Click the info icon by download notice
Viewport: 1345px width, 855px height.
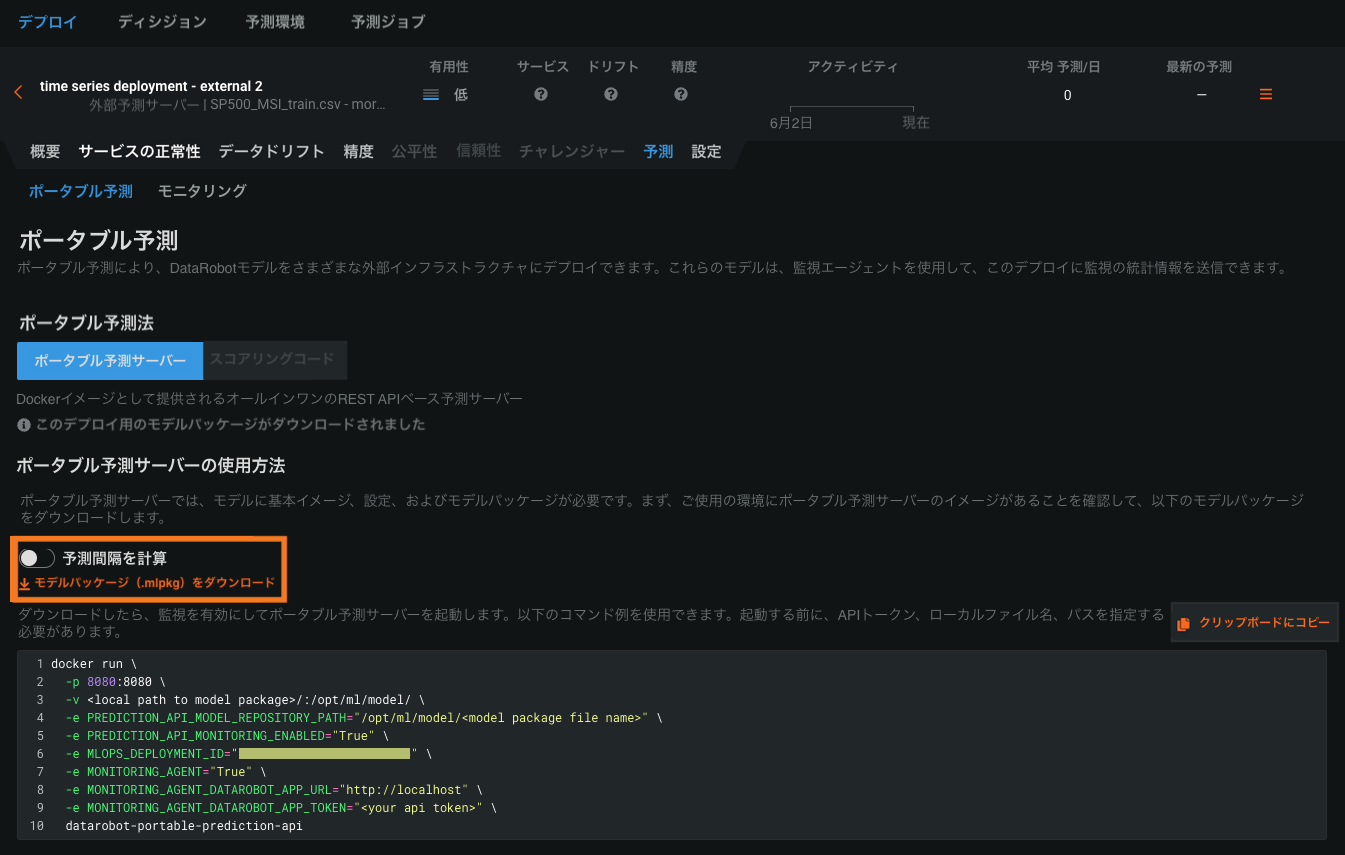[x=24, y=425]
